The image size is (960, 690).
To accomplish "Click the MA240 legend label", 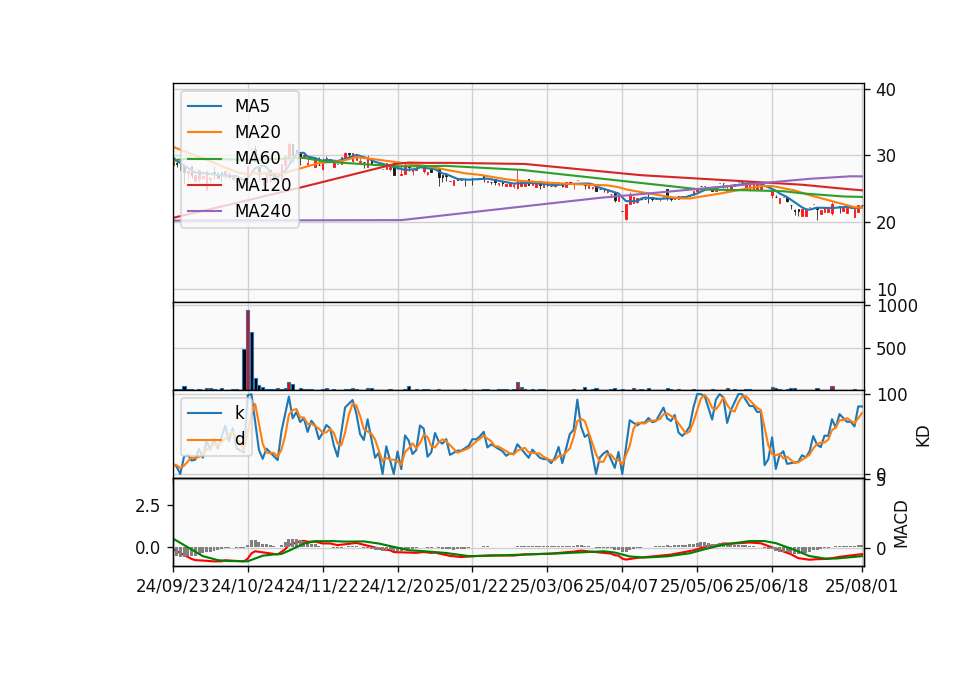I will (x=263, y=211).
